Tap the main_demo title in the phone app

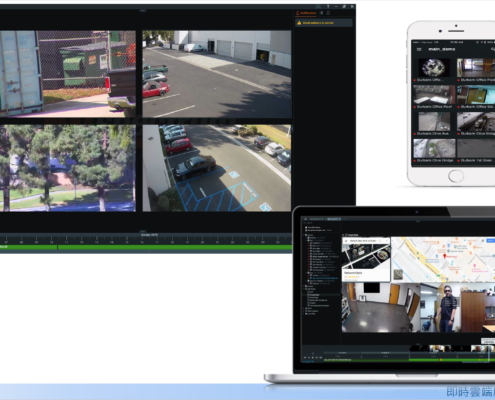coord(441,49)
